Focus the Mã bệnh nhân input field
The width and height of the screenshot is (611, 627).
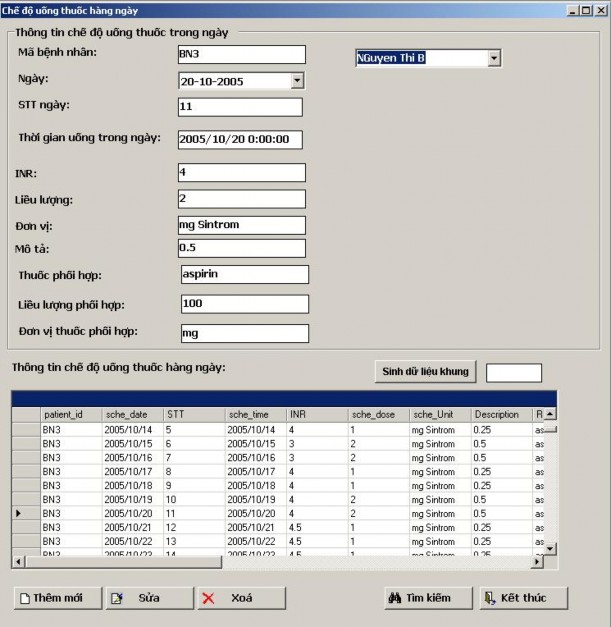pos(240,54)
